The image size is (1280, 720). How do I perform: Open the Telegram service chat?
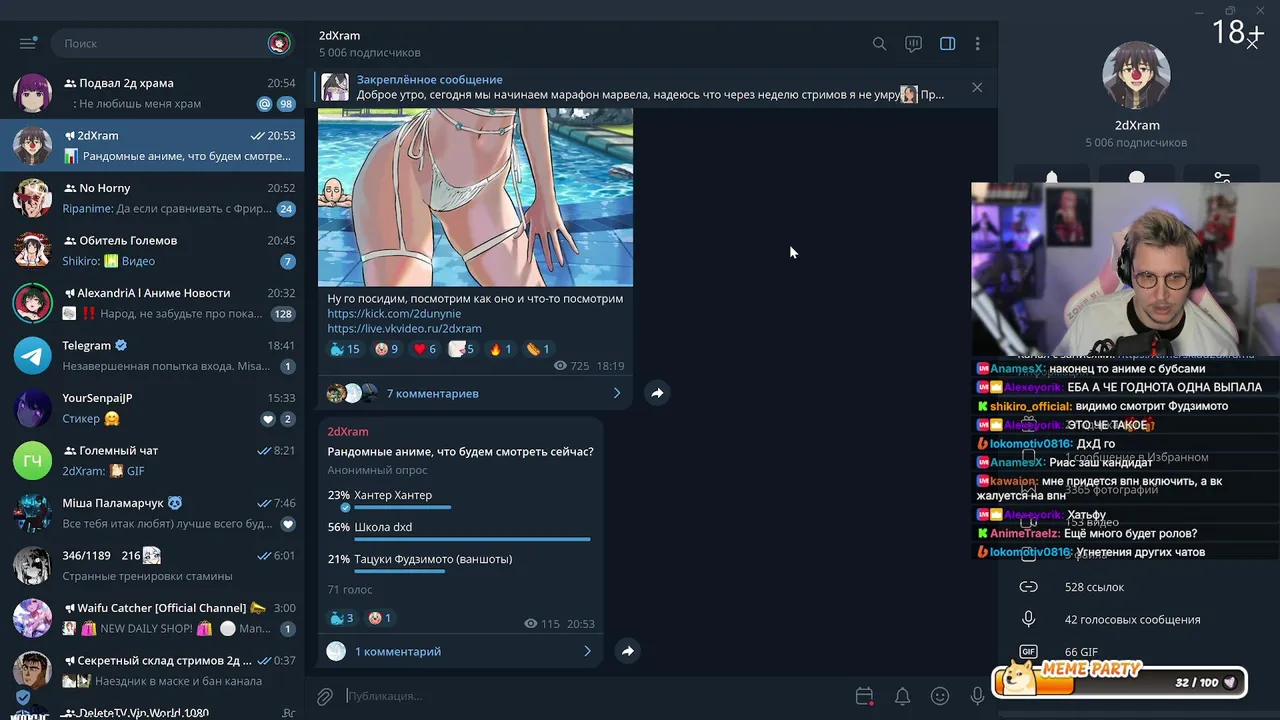click(152, 356)
